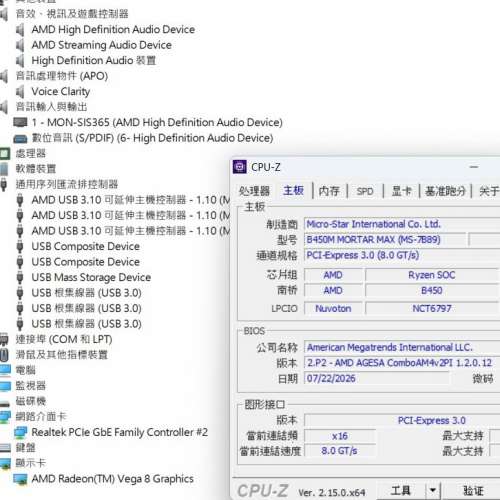The image size is (500, 500).
Task: Click the processor chip icon beside 處理器
Action: click(4, 154)
